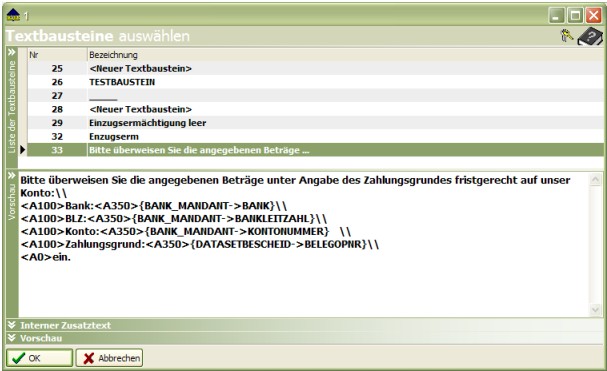Sort by the Nr column header

[x=57, y=55]
